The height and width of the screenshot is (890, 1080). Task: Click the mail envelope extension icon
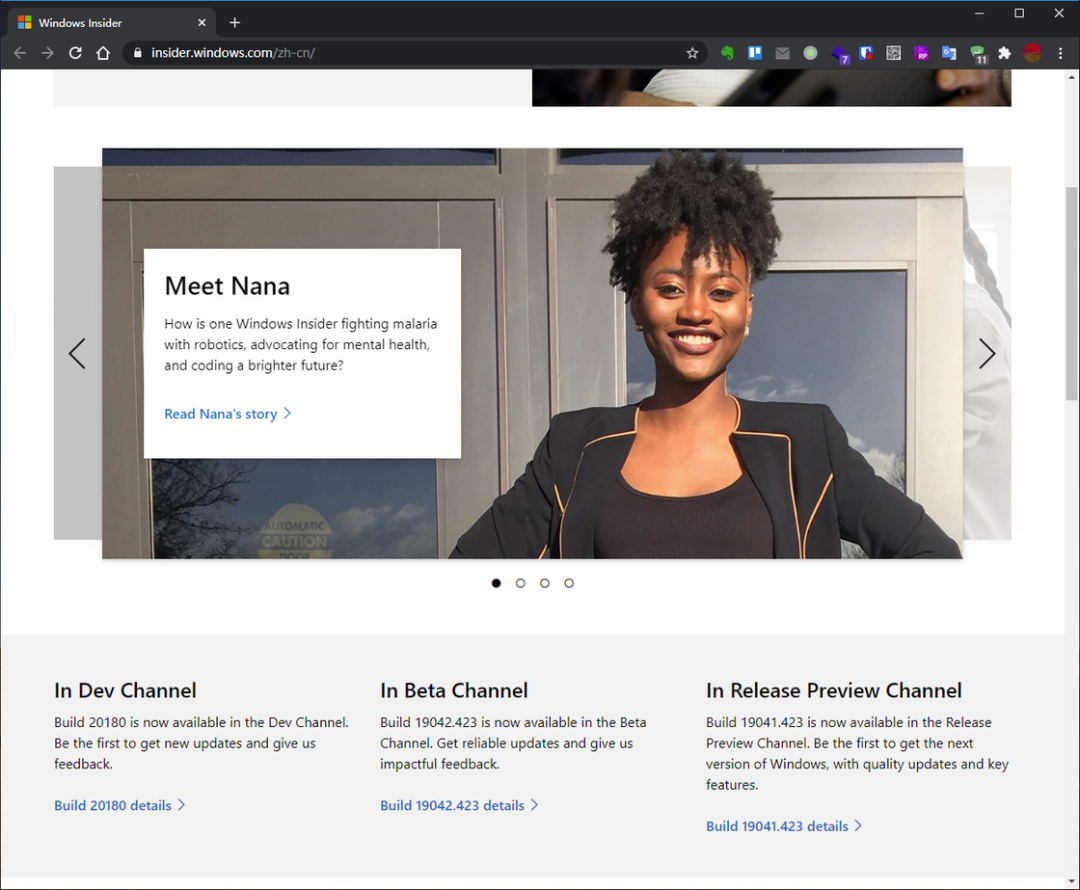coord(782,53)
